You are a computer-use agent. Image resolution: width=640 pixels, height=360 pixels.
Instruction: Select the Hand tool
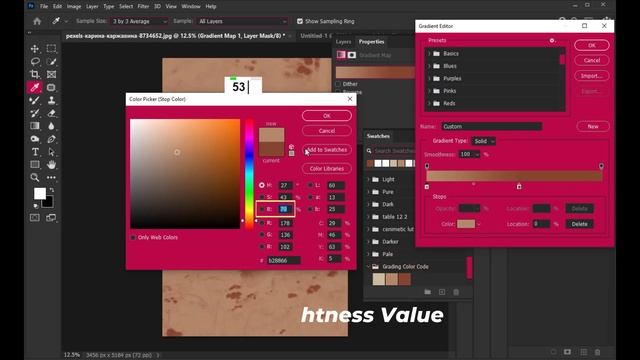tap(51, 164)
